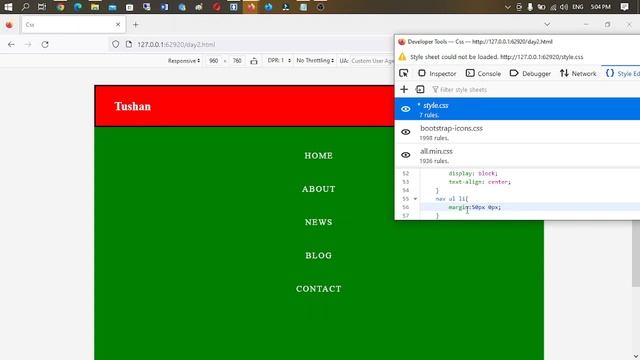Click the viewport height field 760
Screen dimensions: 640x360
coord(237,60)
